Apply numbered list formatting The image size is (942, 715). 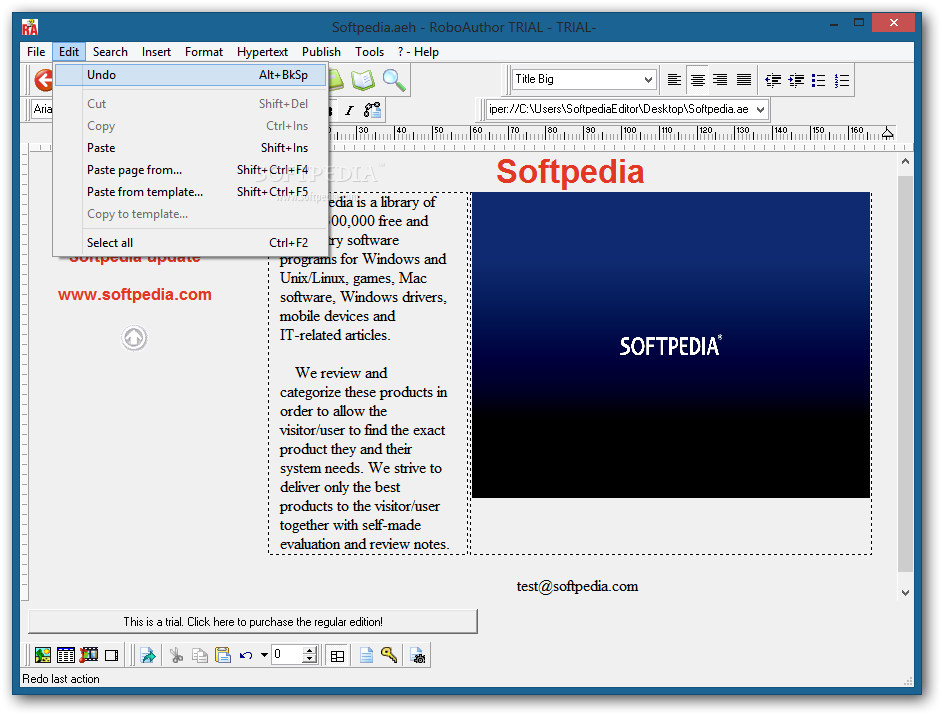point(842,80)
